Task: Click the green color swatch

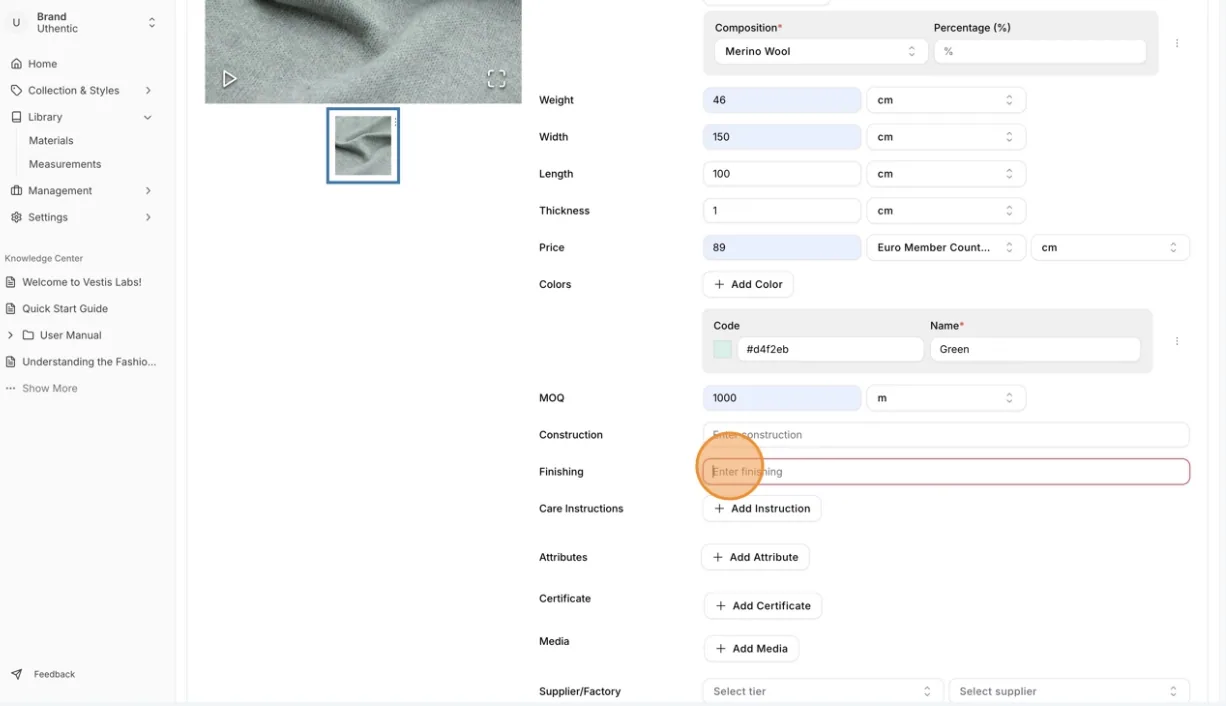Action: click(722, 350)
